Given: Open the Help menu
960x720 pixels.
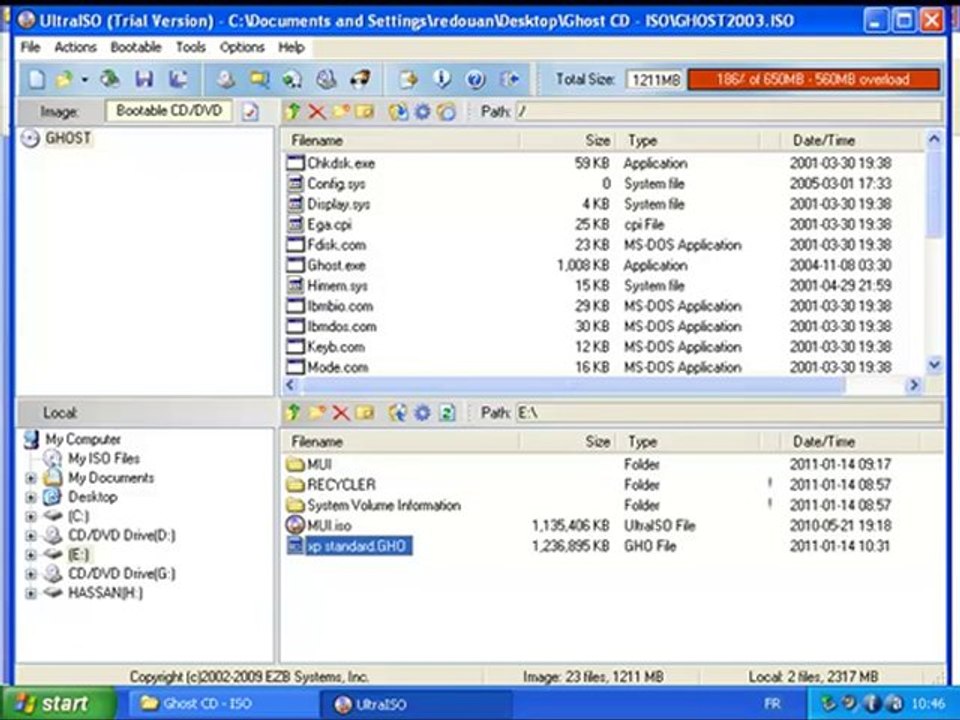Looking at the screenshot, I should tap(291, 47).
